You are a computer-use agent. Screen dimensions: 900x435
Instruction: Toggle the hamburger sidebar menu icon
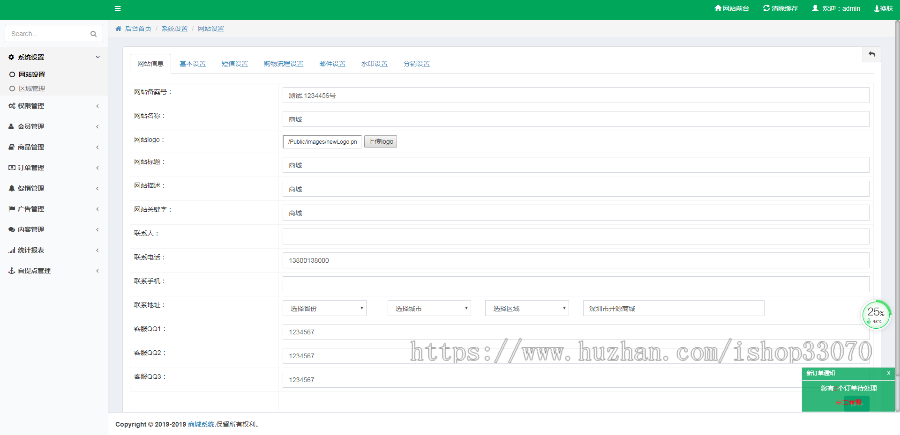coord(118,9)
